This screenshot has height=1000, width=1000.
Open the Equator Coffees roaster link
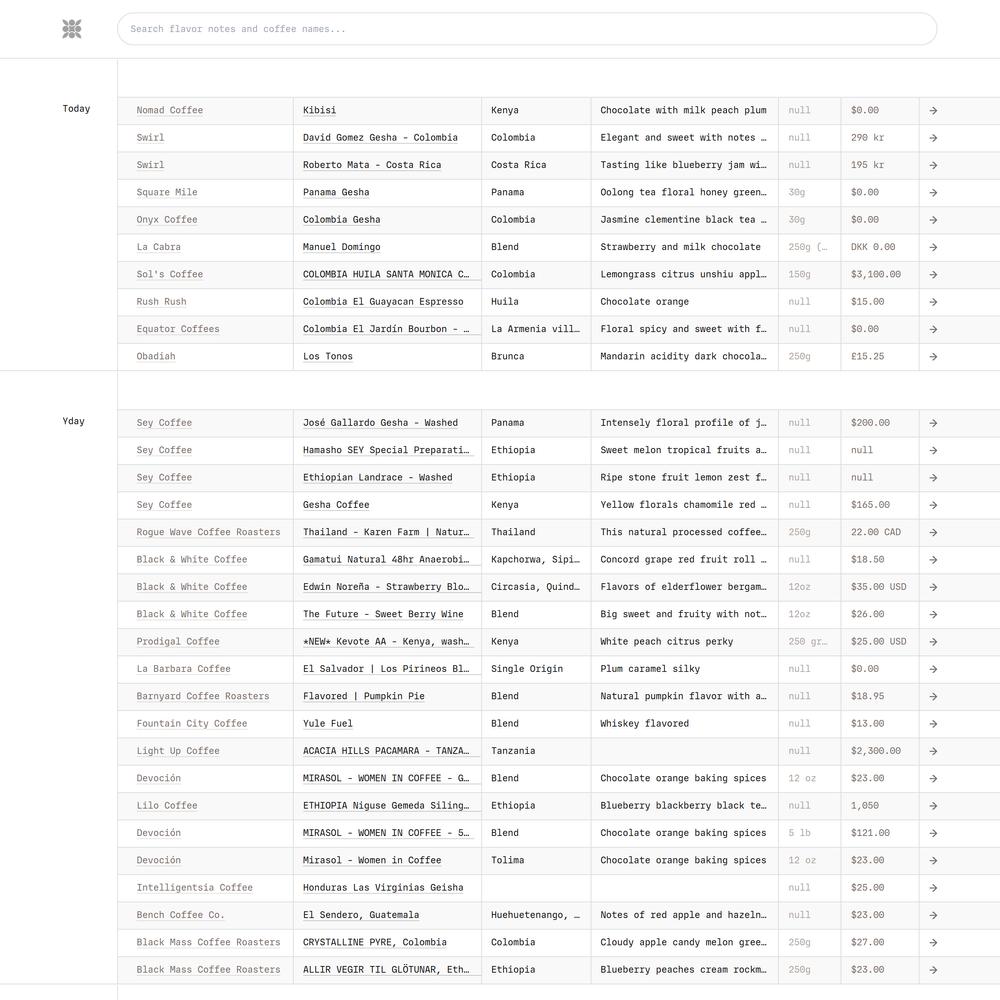coord(178,330)
